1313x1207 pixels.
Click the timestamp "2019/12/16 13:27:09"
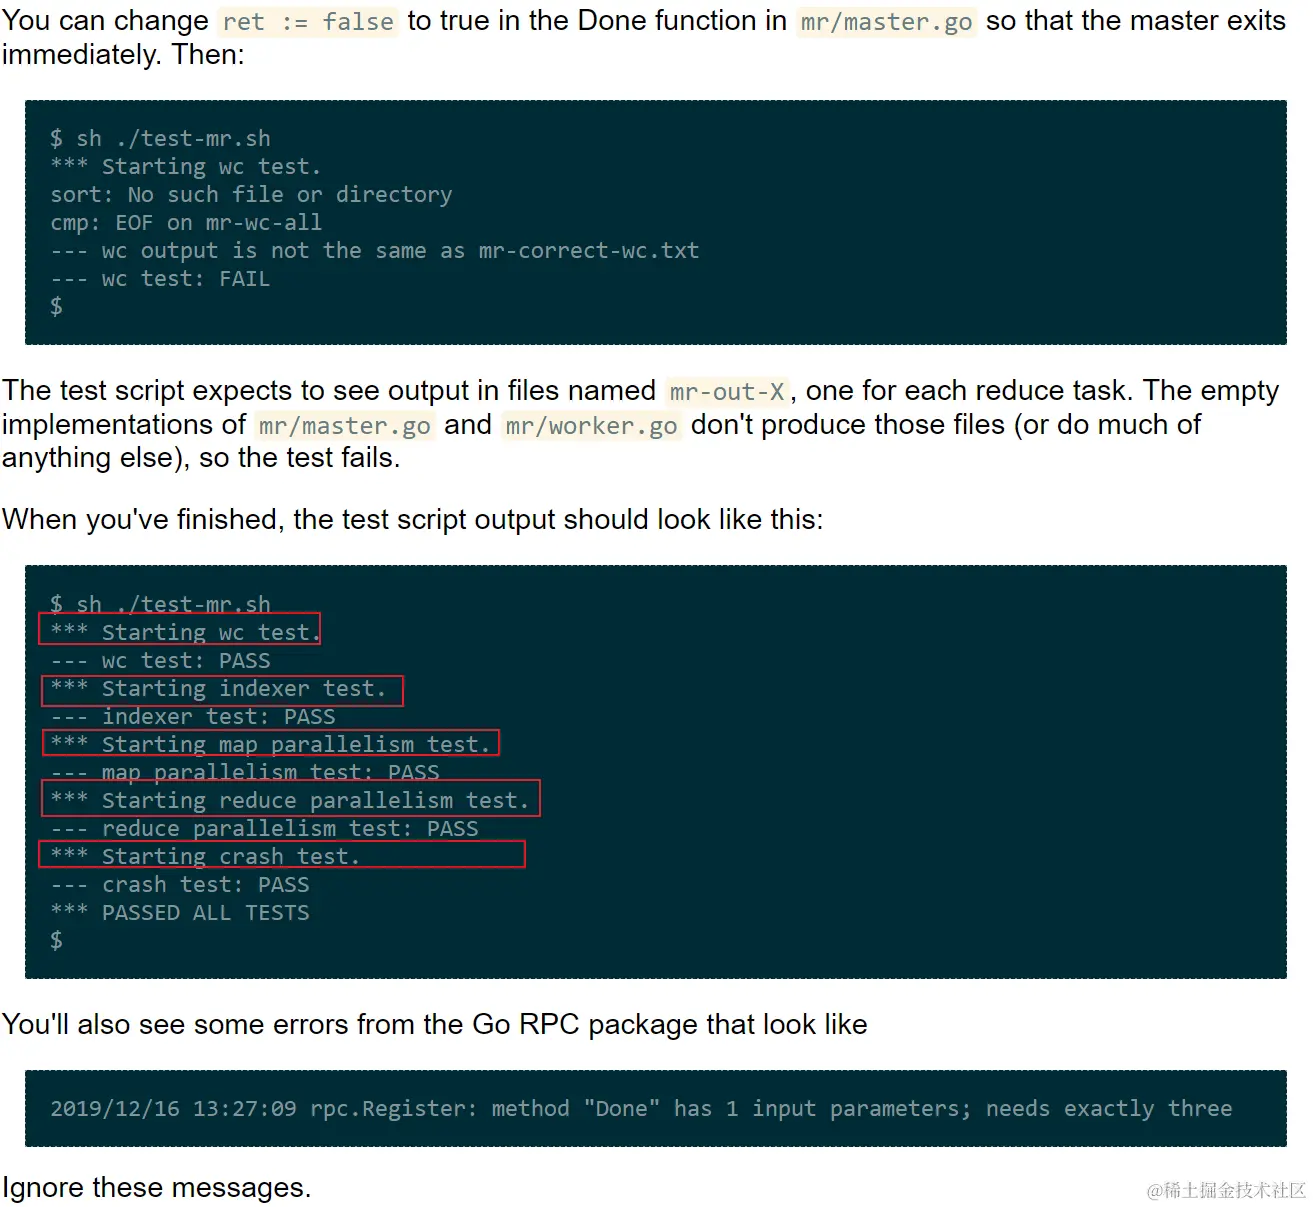click(173, 1109)
